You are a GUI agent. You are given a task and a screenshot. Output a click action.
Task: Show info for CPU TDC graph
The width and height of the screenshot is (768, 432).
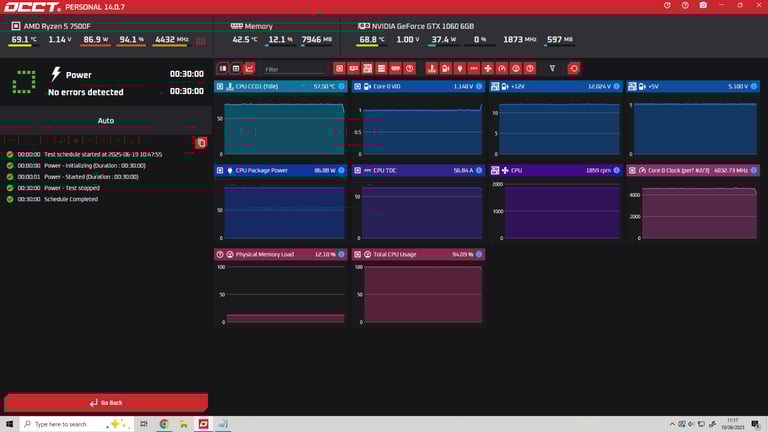479,170
